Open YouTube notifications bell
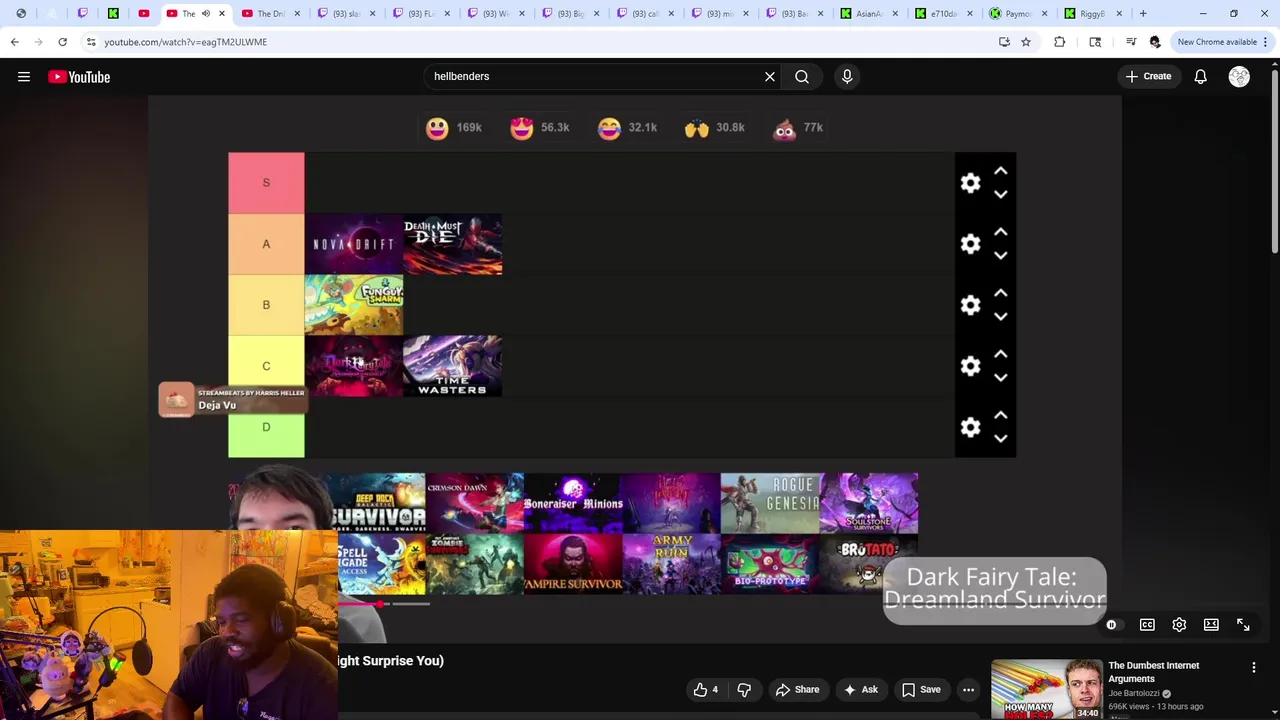1280x720 pixels. pyautogui.click(x=1200, y=77)
